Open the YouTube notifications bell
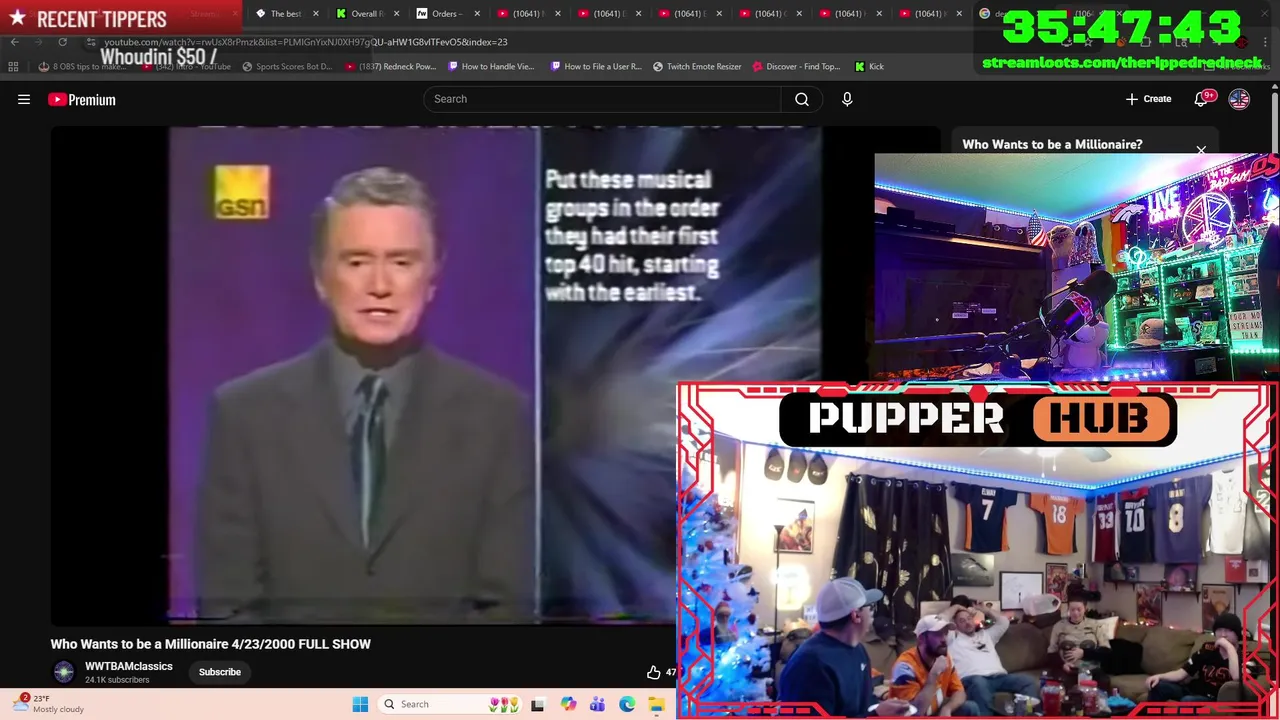Image resolution: width=1280 pixels, height=720 pixels. pos(1201,99)
